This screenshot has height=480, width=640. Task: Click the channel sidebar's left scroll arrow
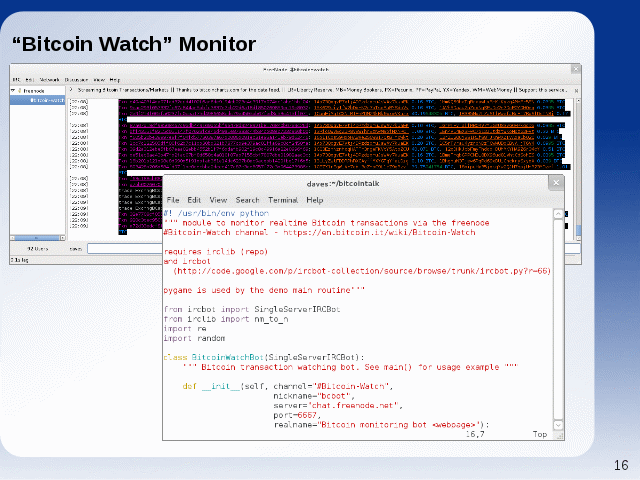click(12, 238)
